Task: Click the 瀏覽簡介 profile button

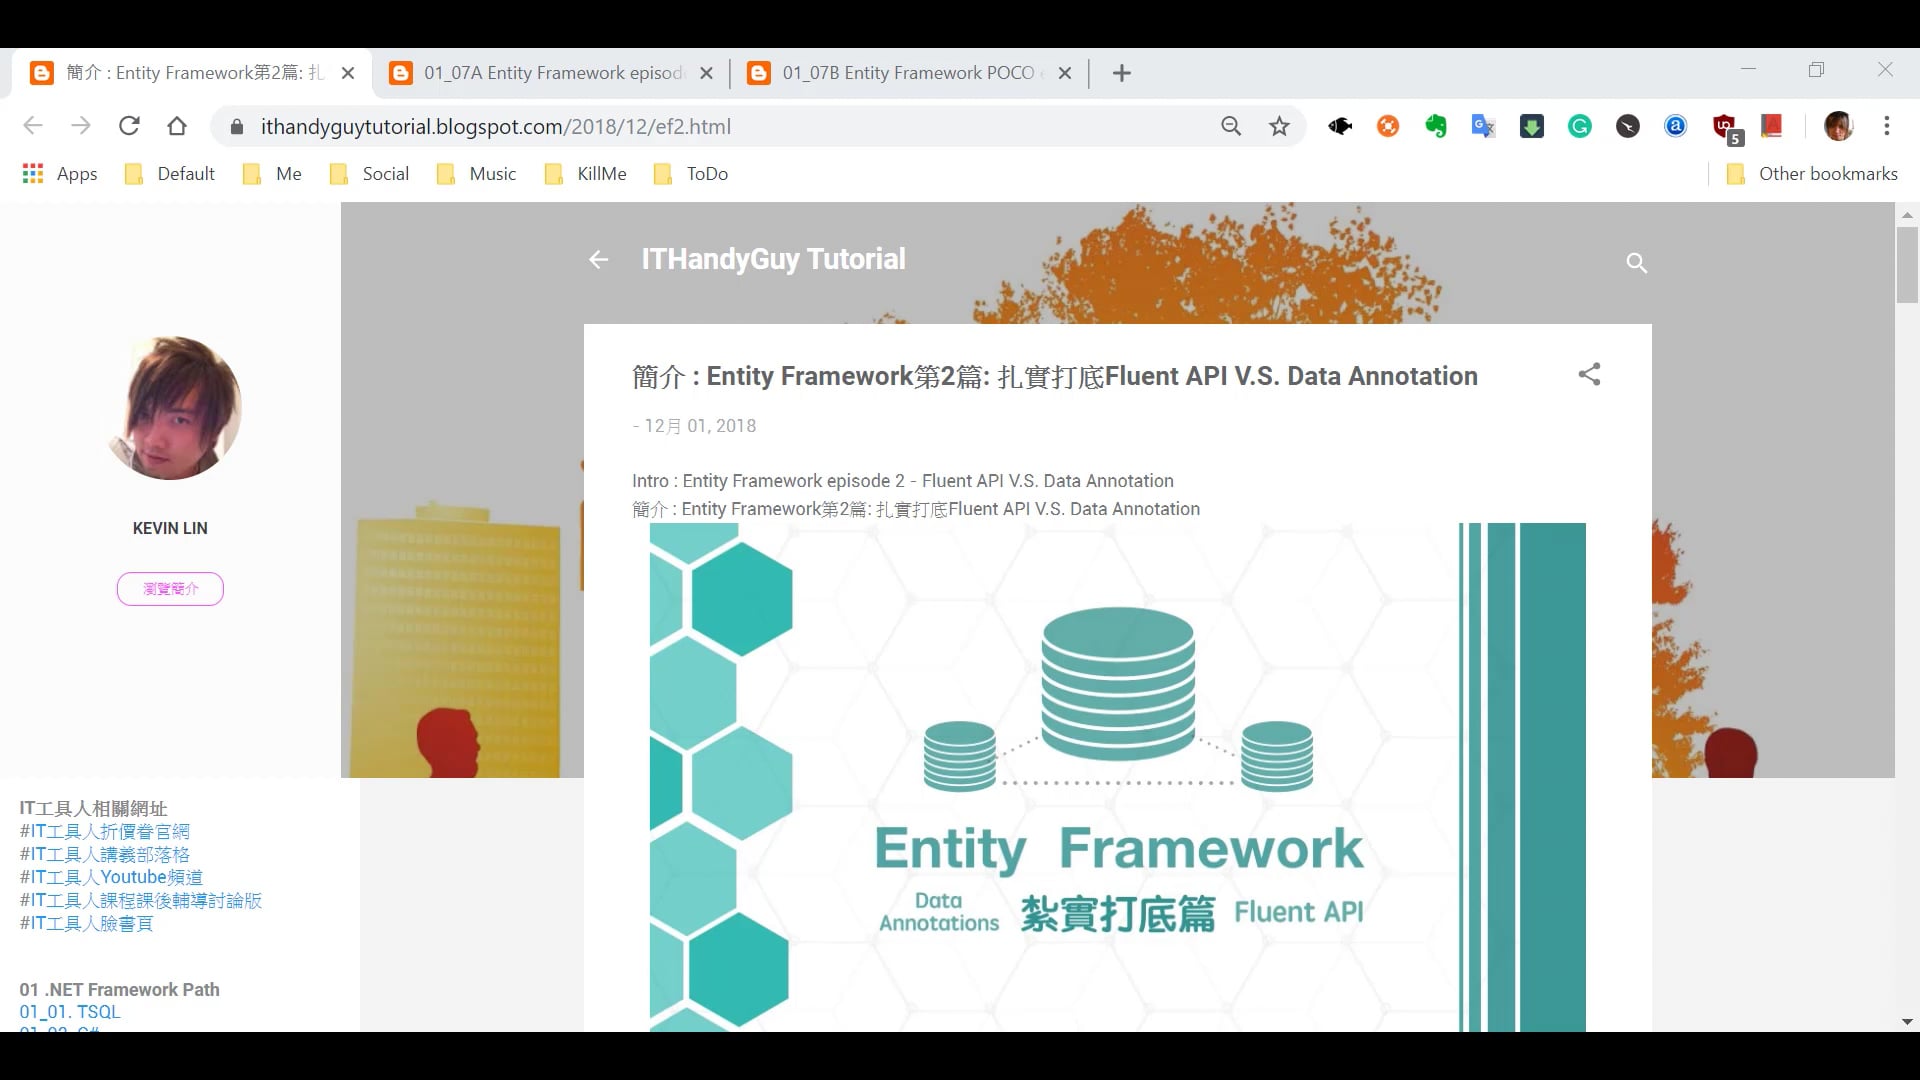Action: [169, 589]
